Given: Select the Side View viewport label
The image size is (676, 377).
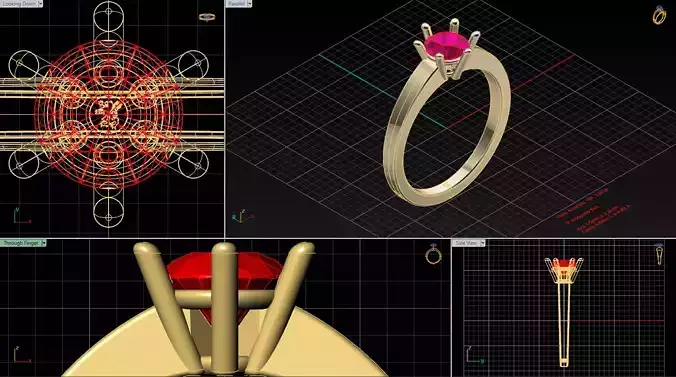Looking at the screenshot, I should click(x=466, y=243).
